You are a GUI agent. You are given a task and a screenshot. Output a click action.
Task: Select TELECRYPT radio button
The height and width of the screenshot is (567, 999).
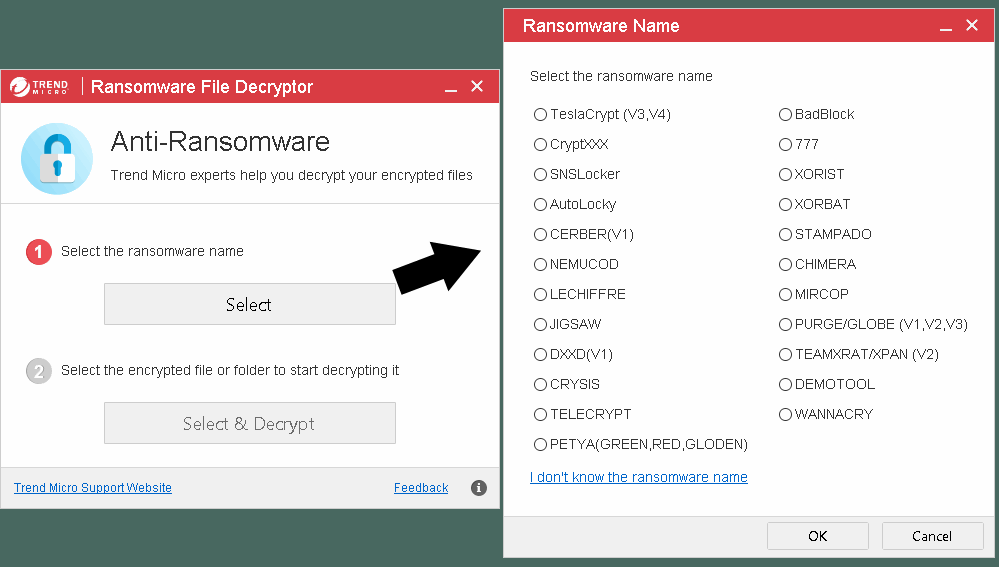[540, 415]
